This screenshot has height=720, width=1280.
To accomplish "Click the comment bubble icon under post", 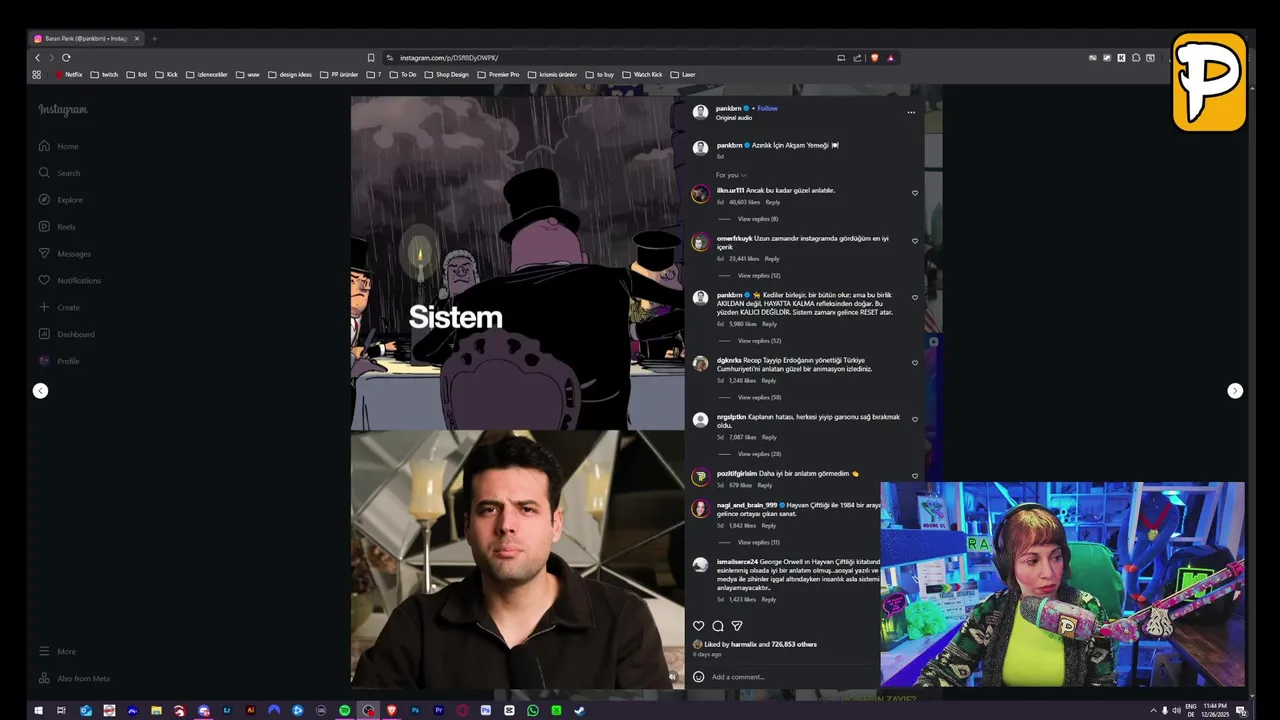I will coord(718,626).
